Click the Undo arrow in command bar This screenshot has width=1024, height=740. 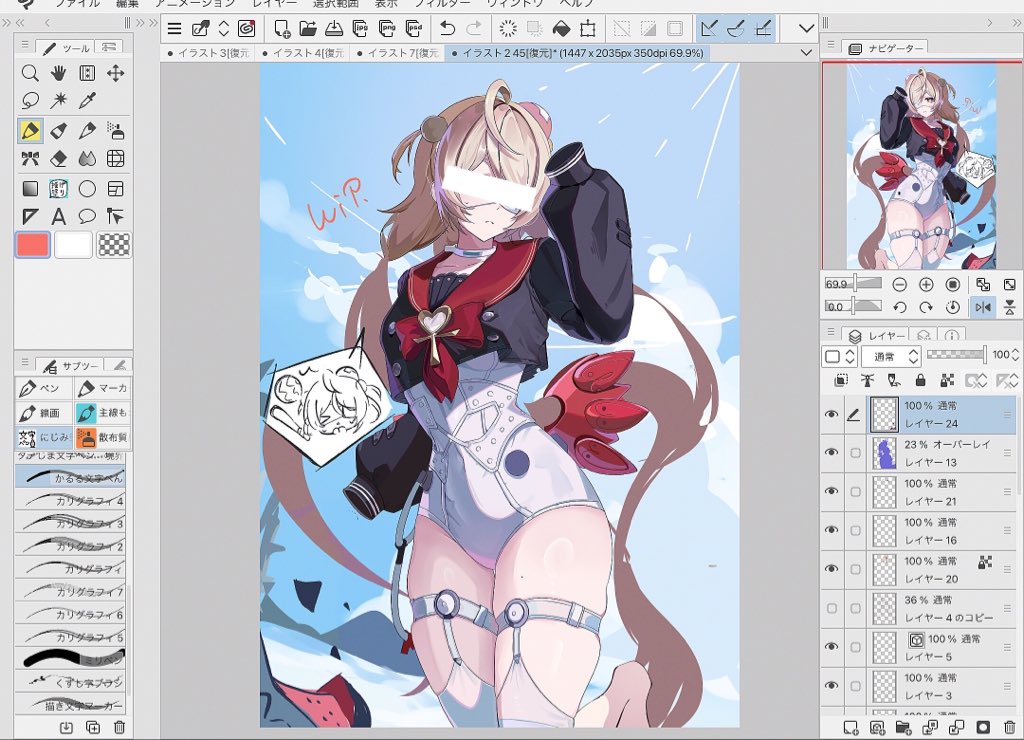point(447,28)
